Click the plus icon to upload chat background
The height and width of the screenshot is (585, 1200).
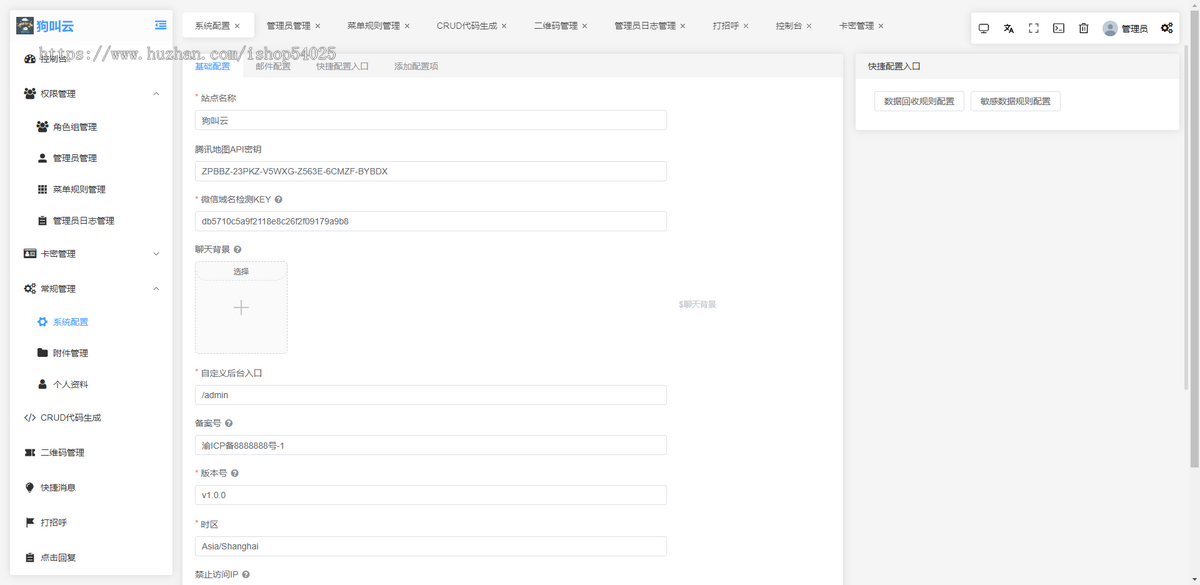click(241, 308)
